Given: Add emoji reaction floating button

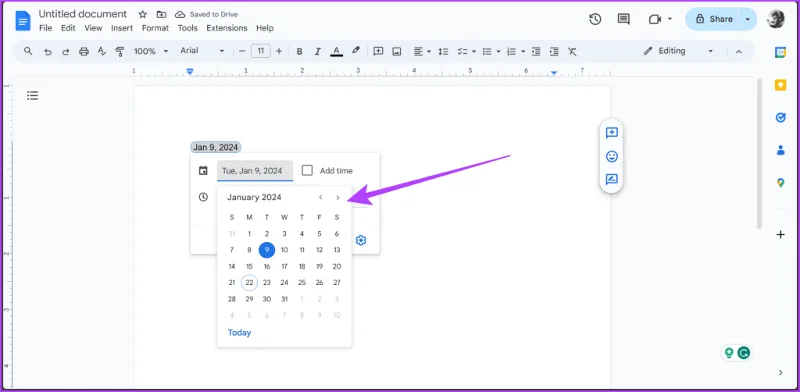Looking at the screenshot, I should point(611,156).
